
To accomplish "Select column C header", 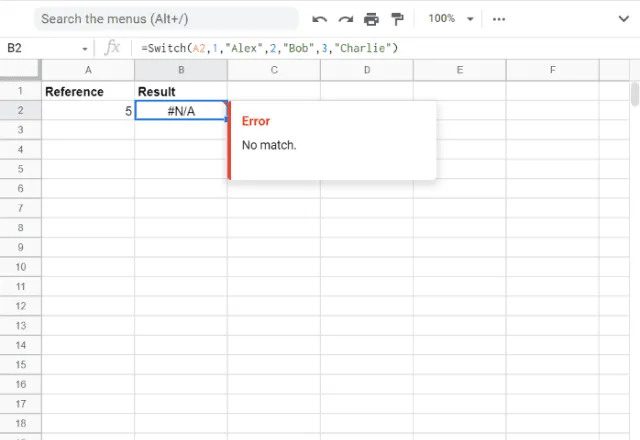I will point(273,69).
